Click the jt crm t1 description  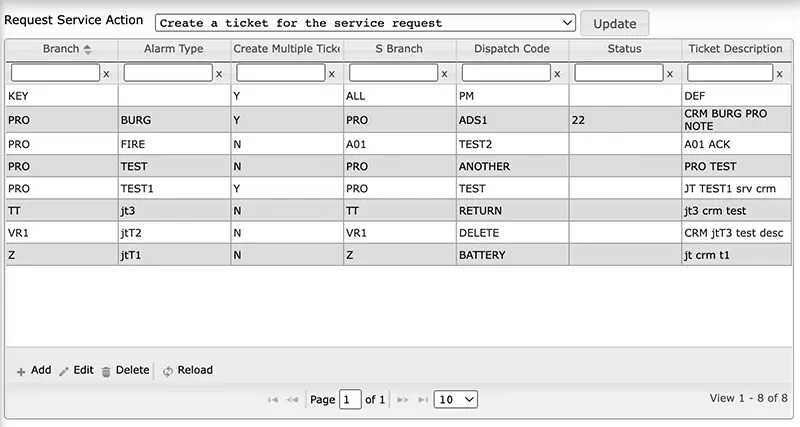pyautogui.click(x=737, y=255)
